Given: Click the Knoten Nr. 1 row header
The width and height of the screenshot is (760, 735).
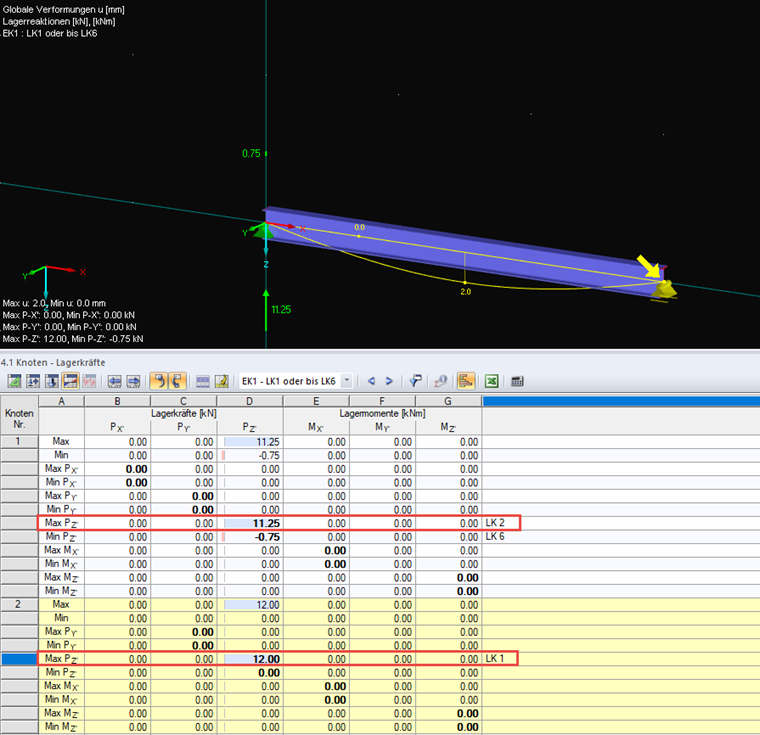Looking at the screenshot, I should tap(17, 441).
